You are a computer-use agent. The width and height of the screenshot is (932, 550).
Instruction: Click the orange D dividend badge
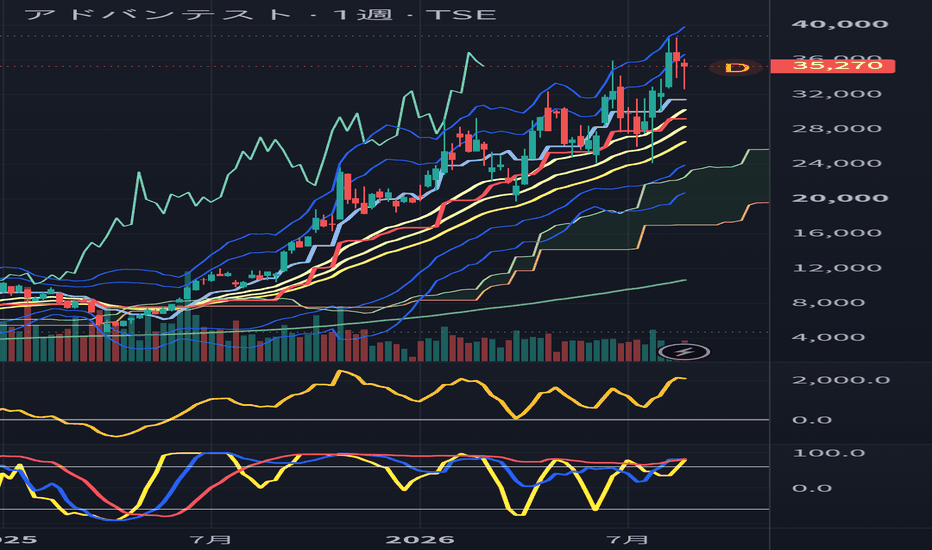point(737,67)
